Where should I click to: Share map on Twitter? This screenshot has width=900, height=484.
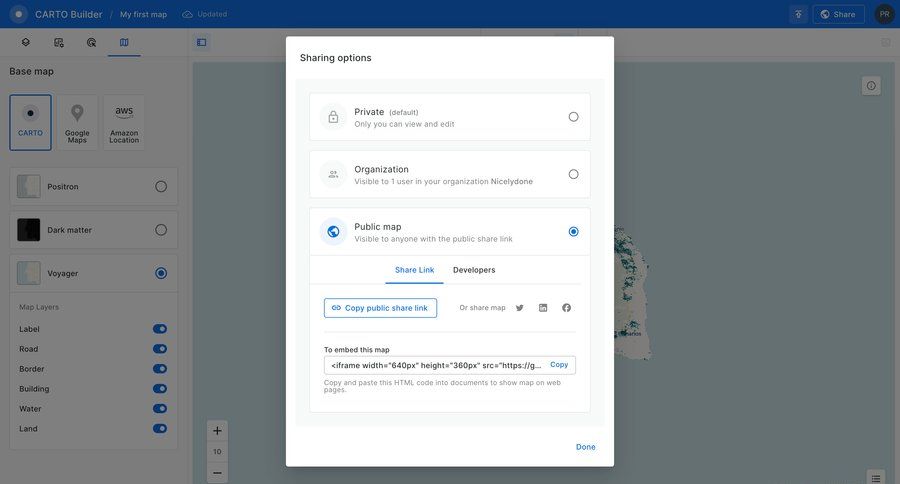(519, 308)
